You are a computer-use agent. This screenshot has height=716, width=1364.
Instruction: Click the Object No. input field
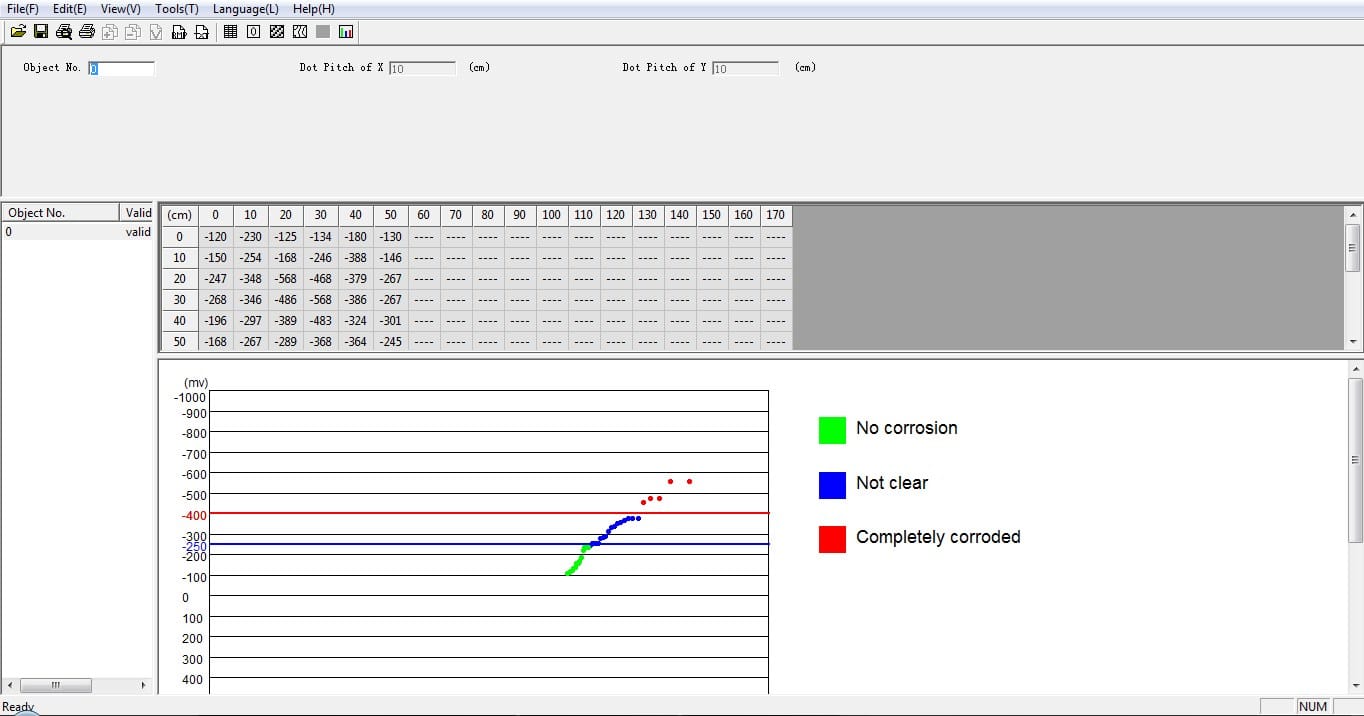[121, 68]
